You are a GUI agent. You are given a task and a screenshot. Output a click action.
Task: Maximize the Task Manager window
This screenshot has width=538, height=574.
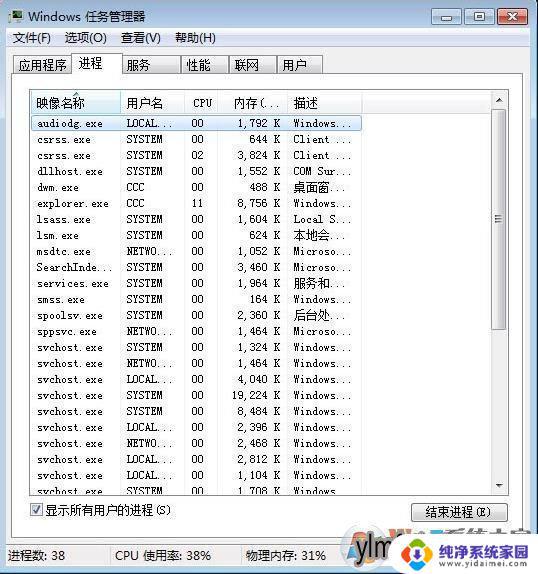[479, 17]
